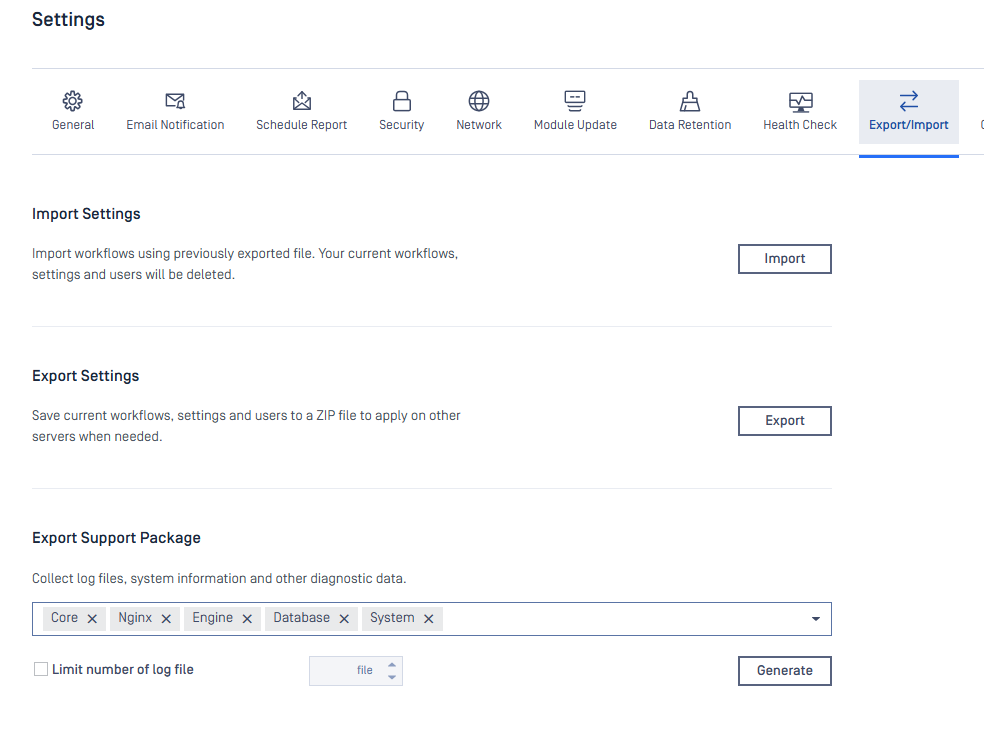Expand the support package components dropdown

point(816,619)
